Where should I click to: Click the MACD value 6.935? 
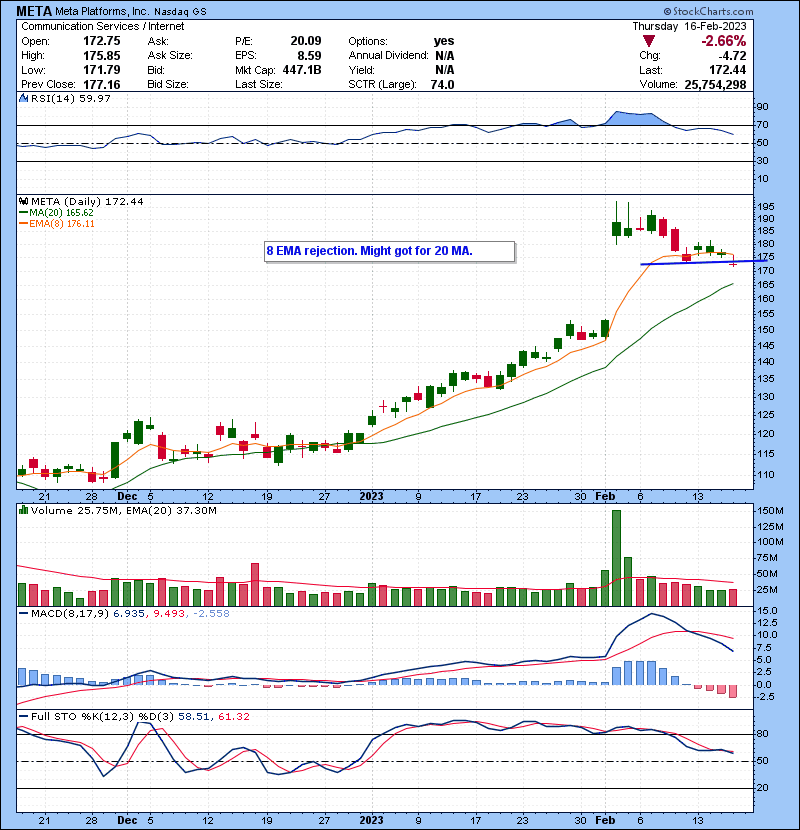click(129, 614)
